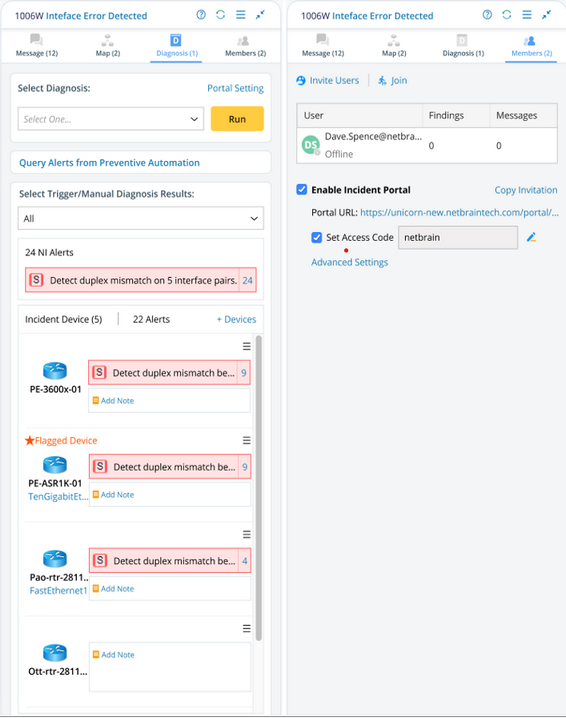Switch to Map (2) tab in right panel
The image size is (566, 718).
pyautogui.click(x=394, y=45)
